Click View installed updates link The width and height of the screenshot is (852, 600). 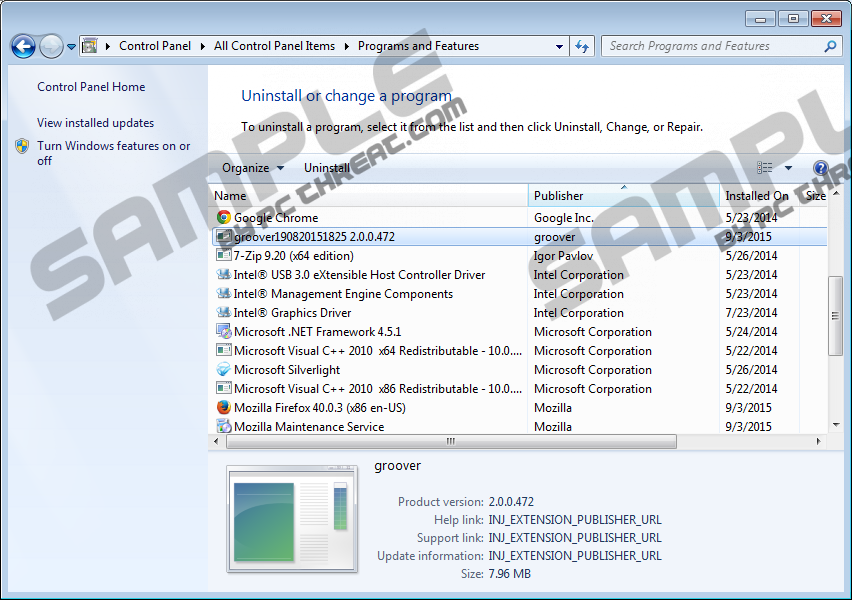point(95,123)
